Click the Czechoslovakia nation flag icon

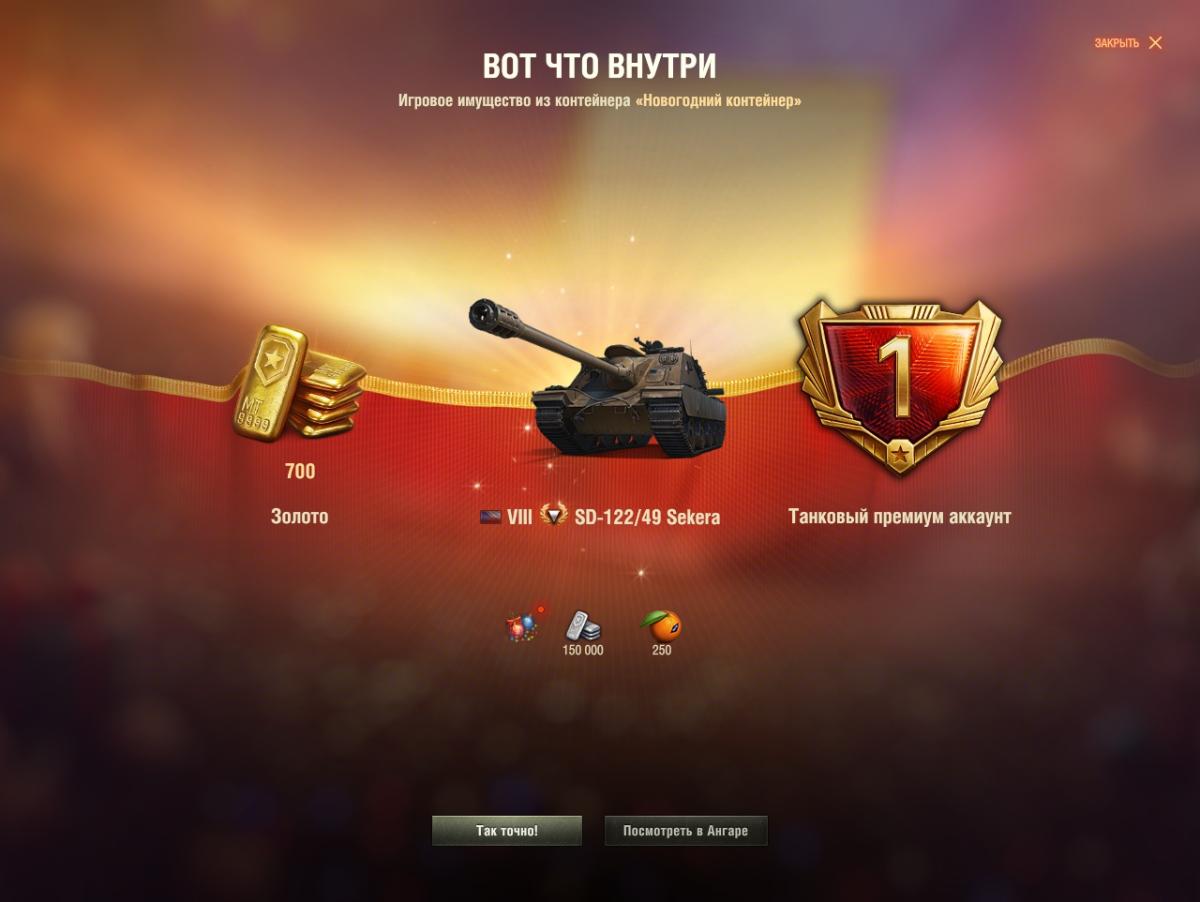point(490,517)
